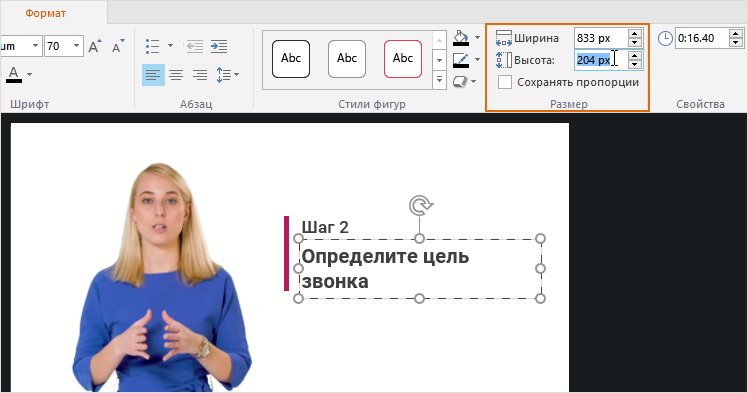Increase the Высота height value
The height and width of the screenshot is (393, 748).
(x=635, y=55)
